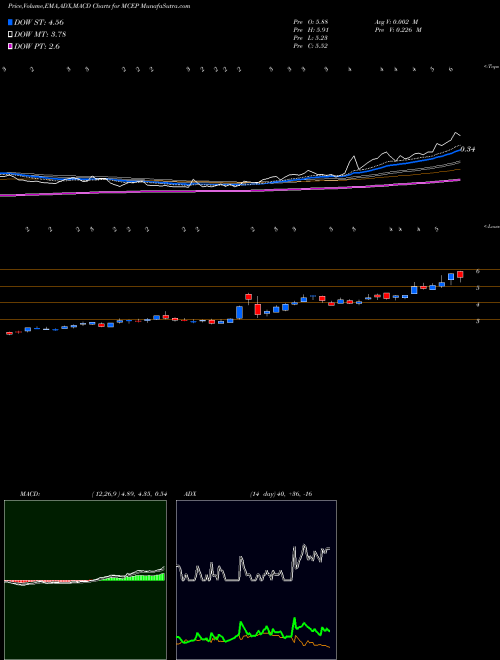Click the 'Avg V: 0.002 M' volume text
Screen dimensions: 500x660
(396, 21)
